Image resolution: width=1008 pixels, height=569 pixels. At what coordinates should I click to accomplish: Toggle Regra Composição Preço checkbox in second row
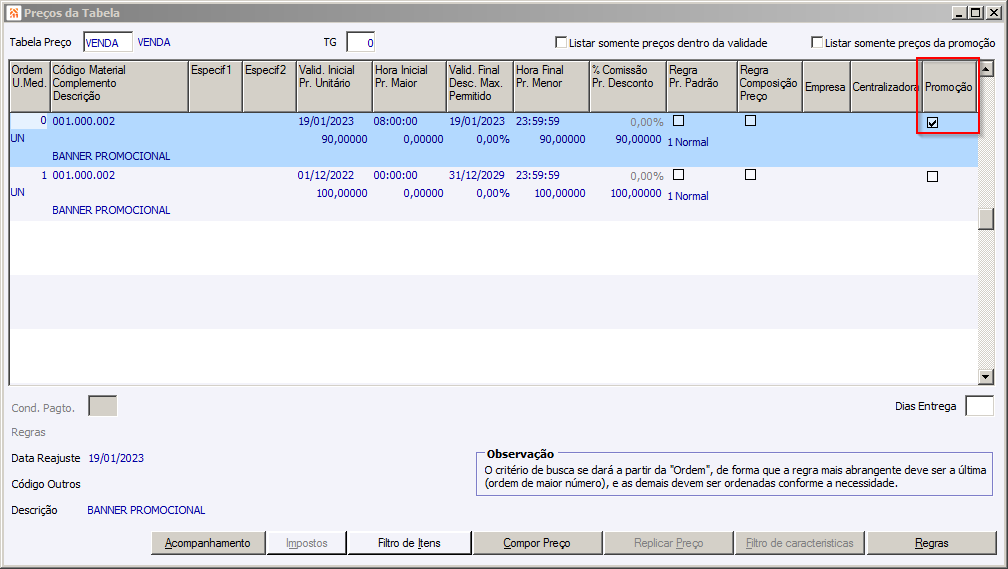pyautogui.click(x=750, y=174)
